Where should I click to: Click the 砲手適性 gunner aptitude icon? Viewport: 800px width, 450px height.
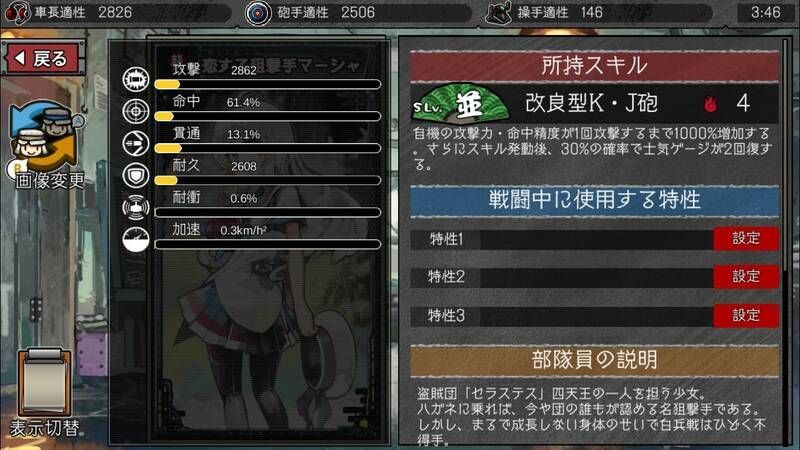pyautogui.click(x=258, y=13)
